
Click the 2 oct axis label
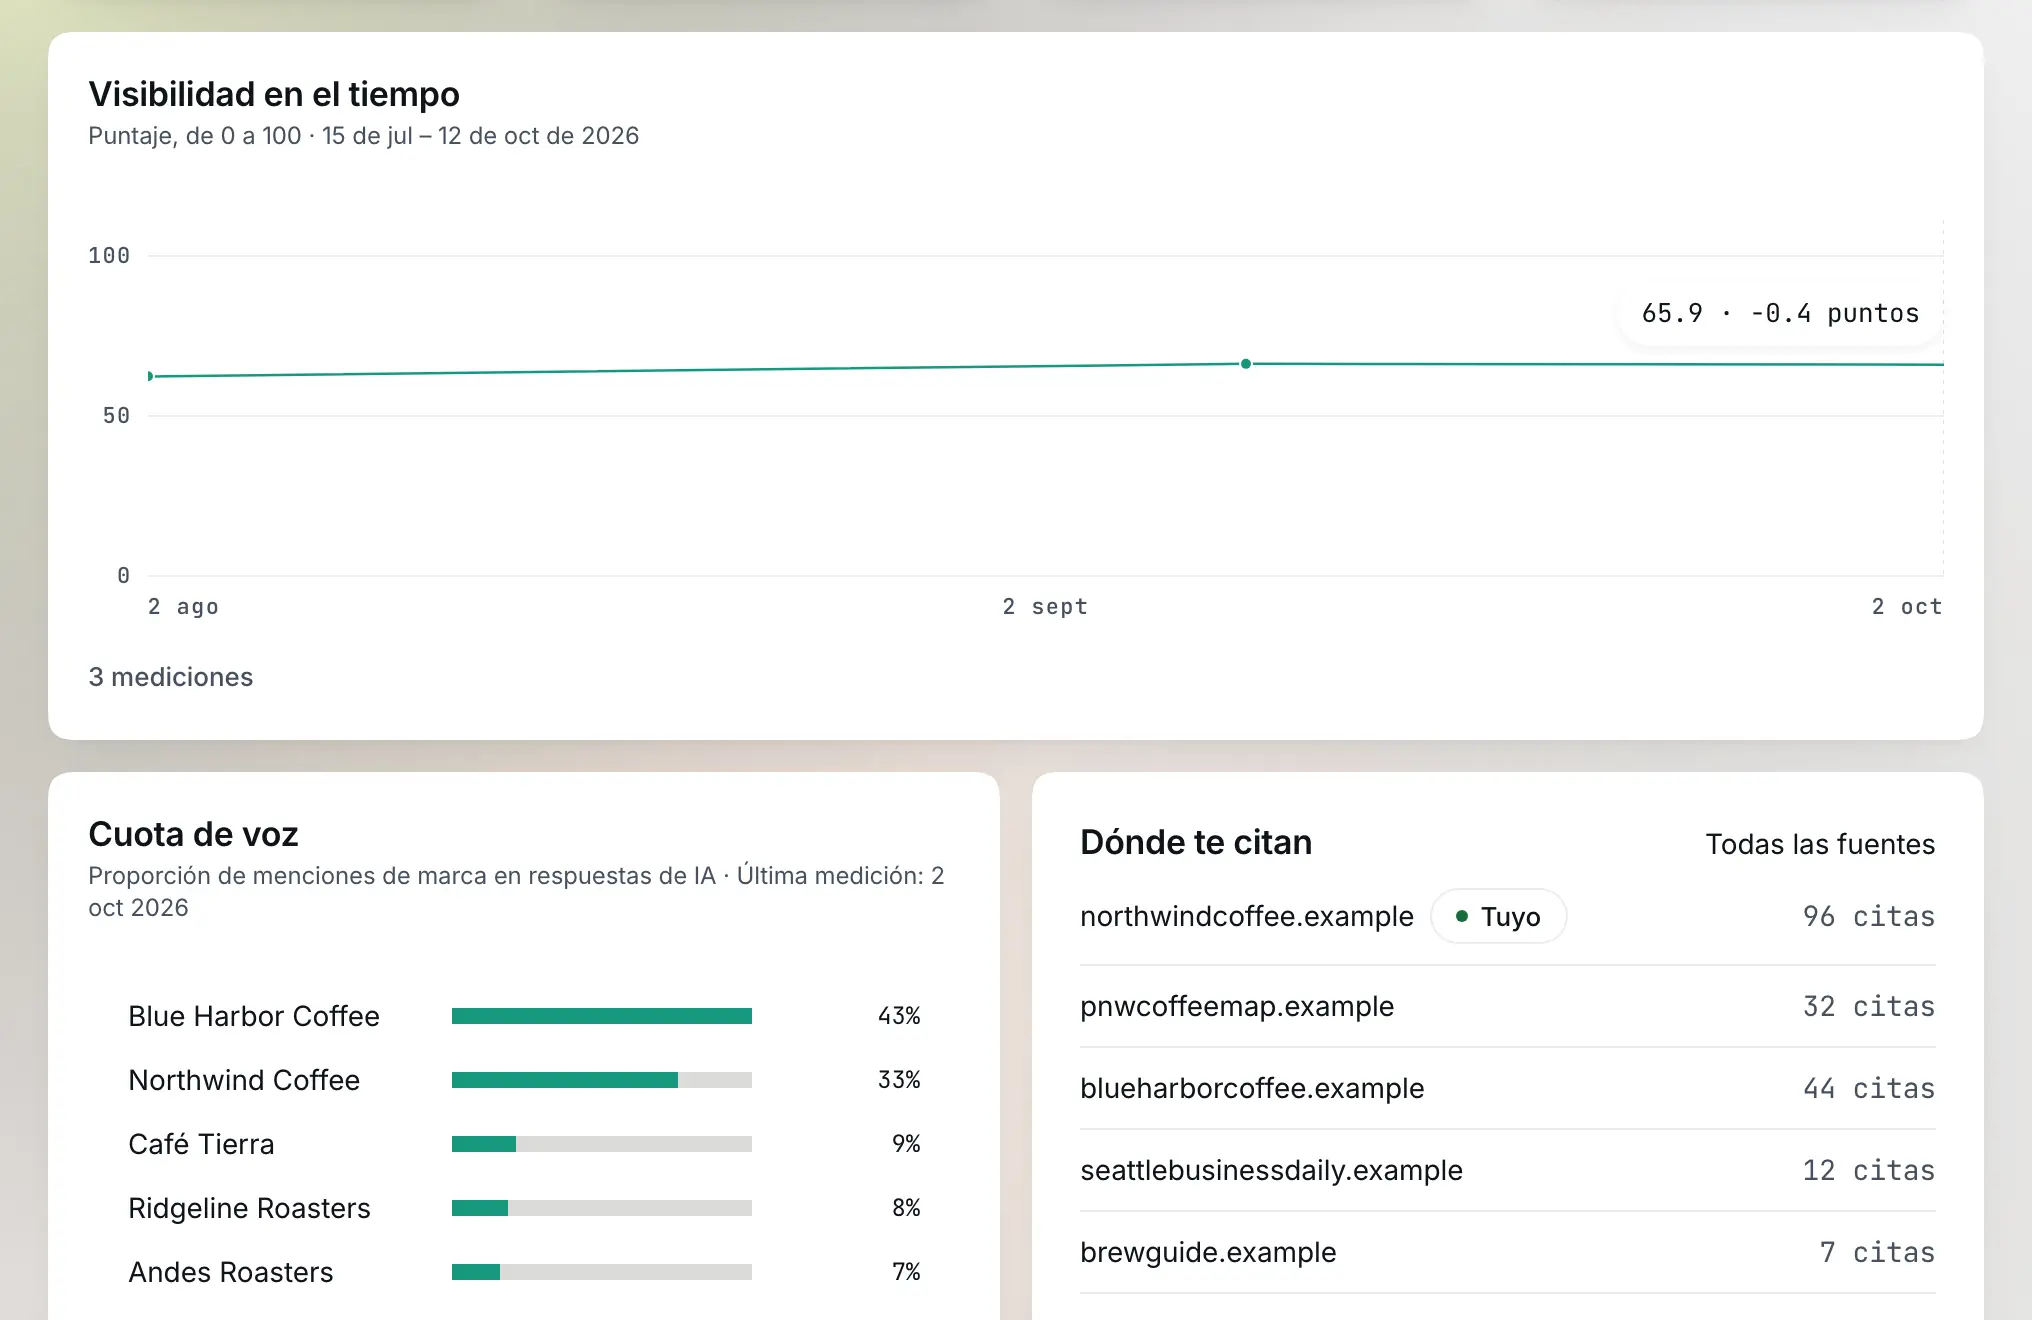point(1907,607)
